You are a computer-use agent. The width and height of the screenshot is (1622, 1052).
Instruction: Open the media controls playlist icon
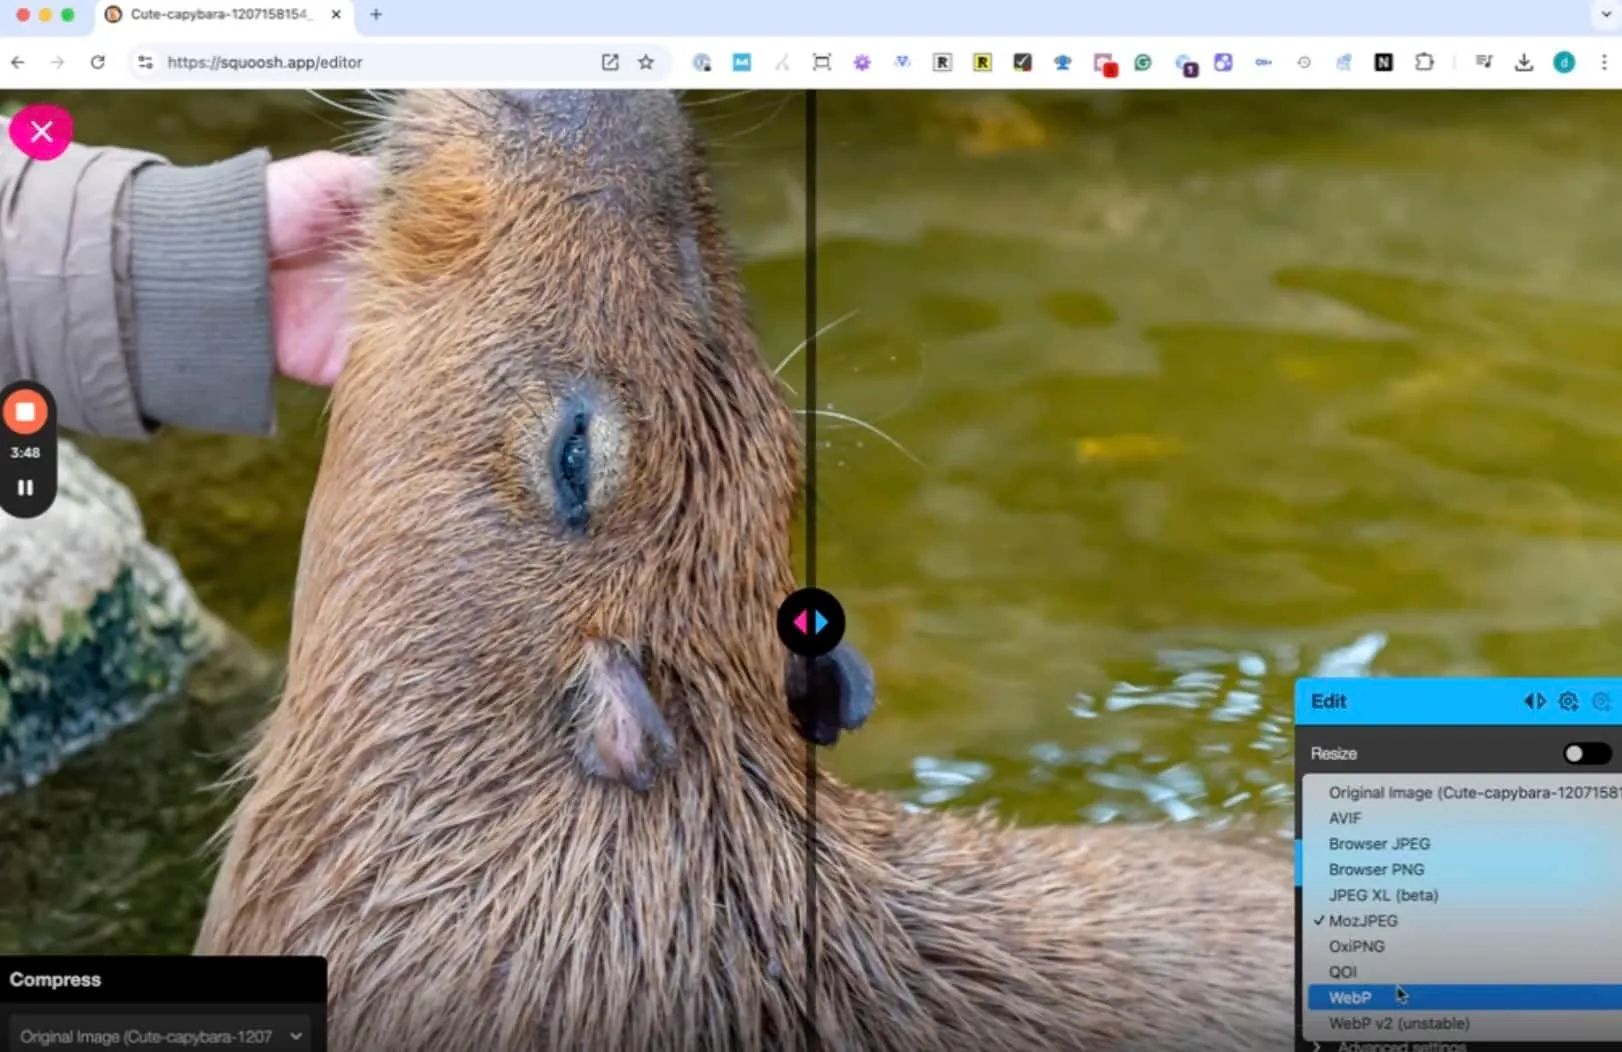pyautogui.click(x=1484, y=62)
